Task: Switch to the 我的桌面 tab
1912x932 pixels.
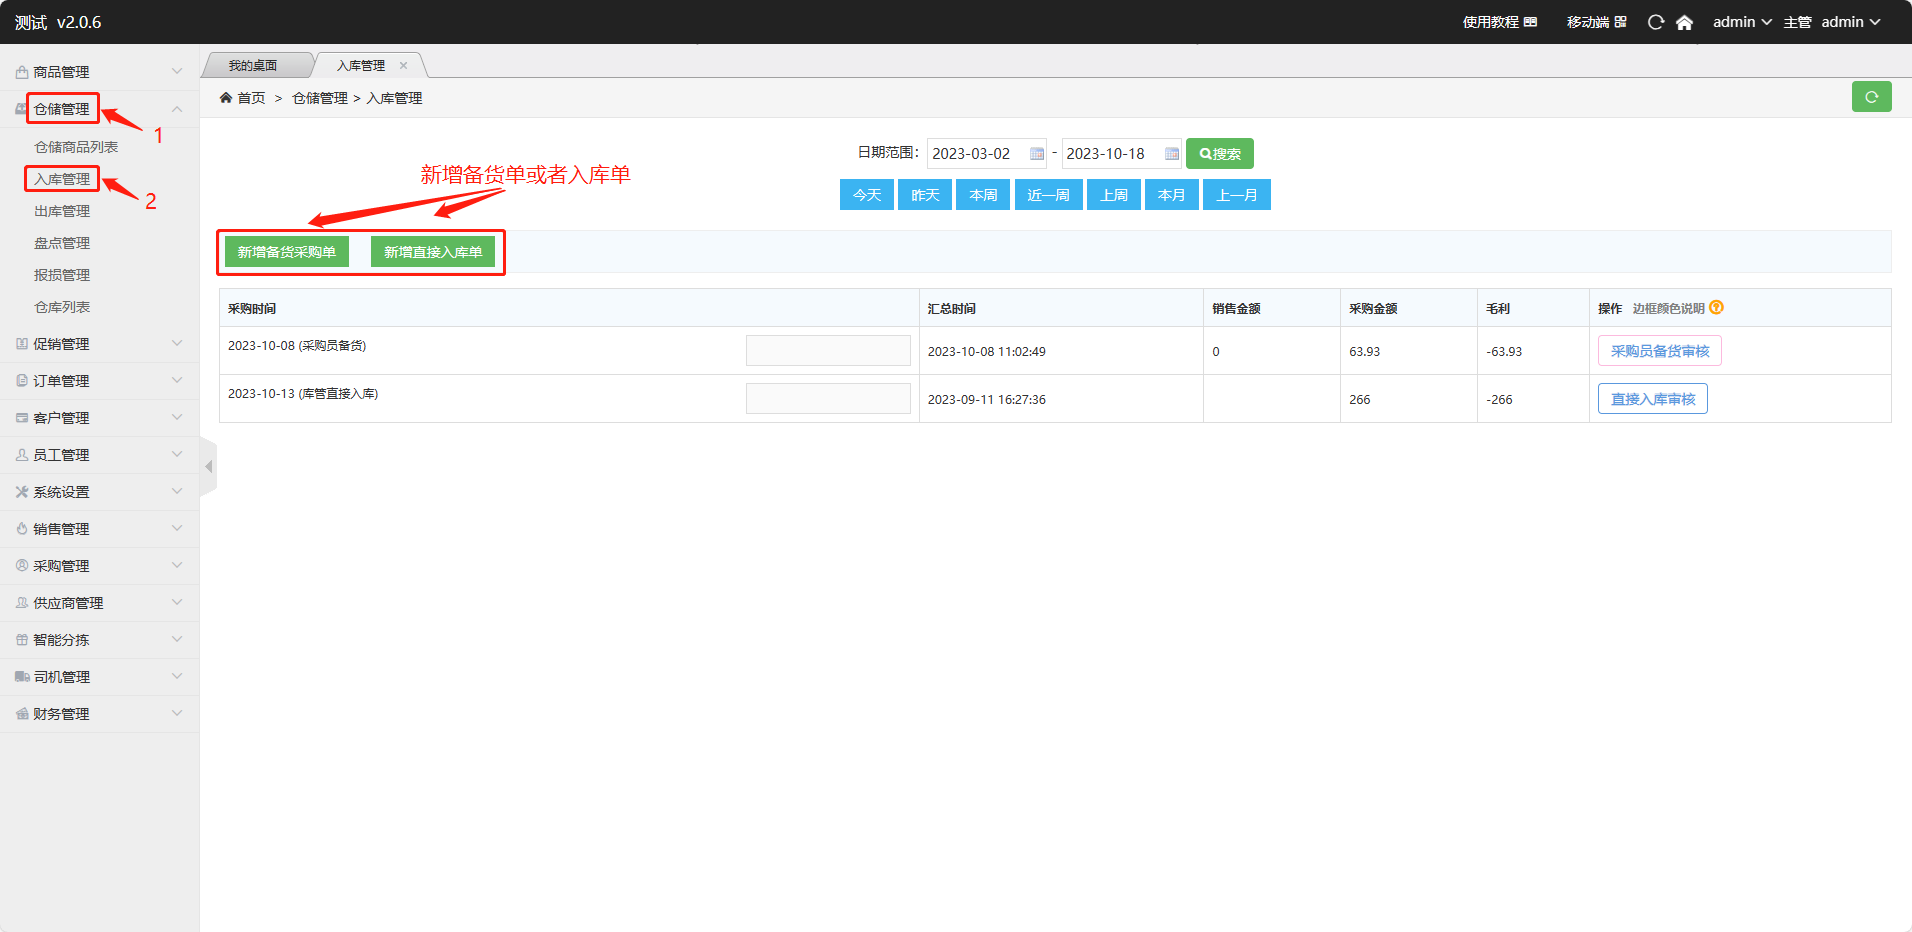Action: click(253, 66)
